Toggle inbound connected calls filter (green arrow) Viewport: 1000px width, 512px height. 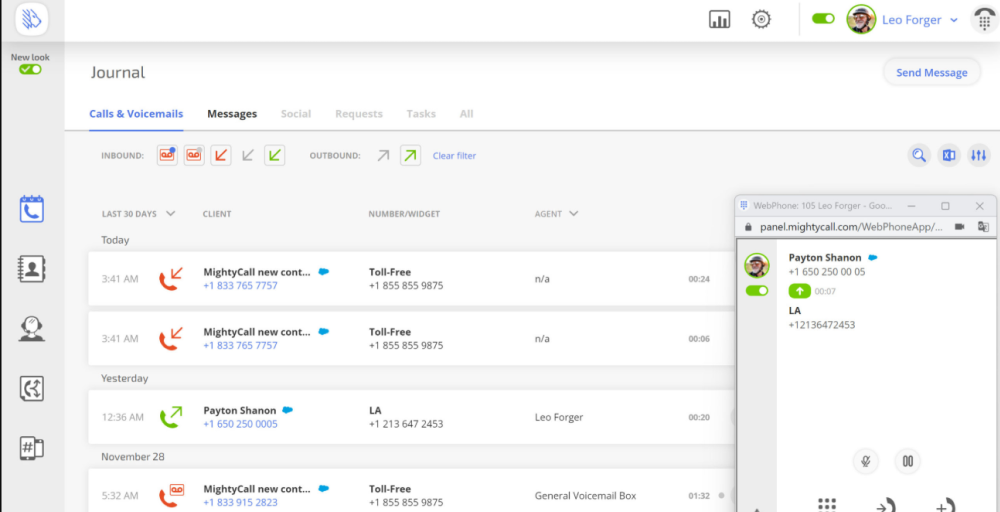pos(275,155)
